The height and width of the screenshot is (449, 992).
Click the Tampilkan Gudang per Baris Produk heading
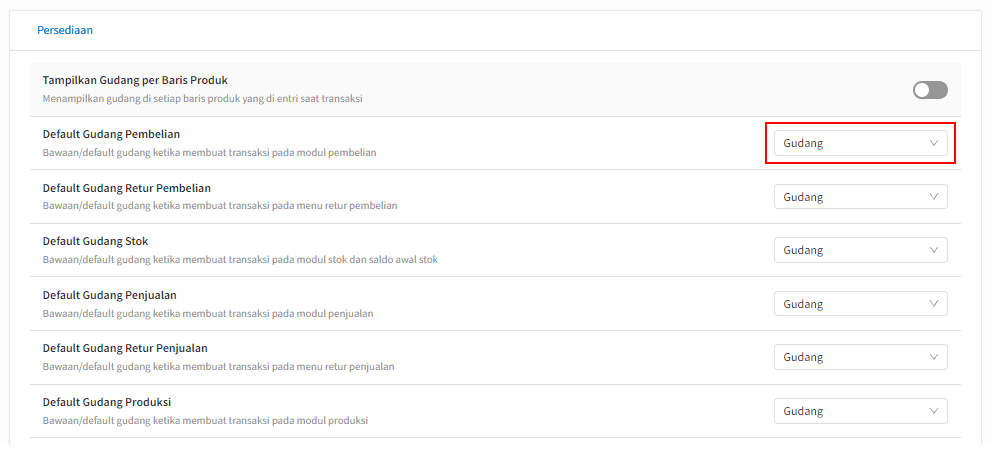coord(135,80)
